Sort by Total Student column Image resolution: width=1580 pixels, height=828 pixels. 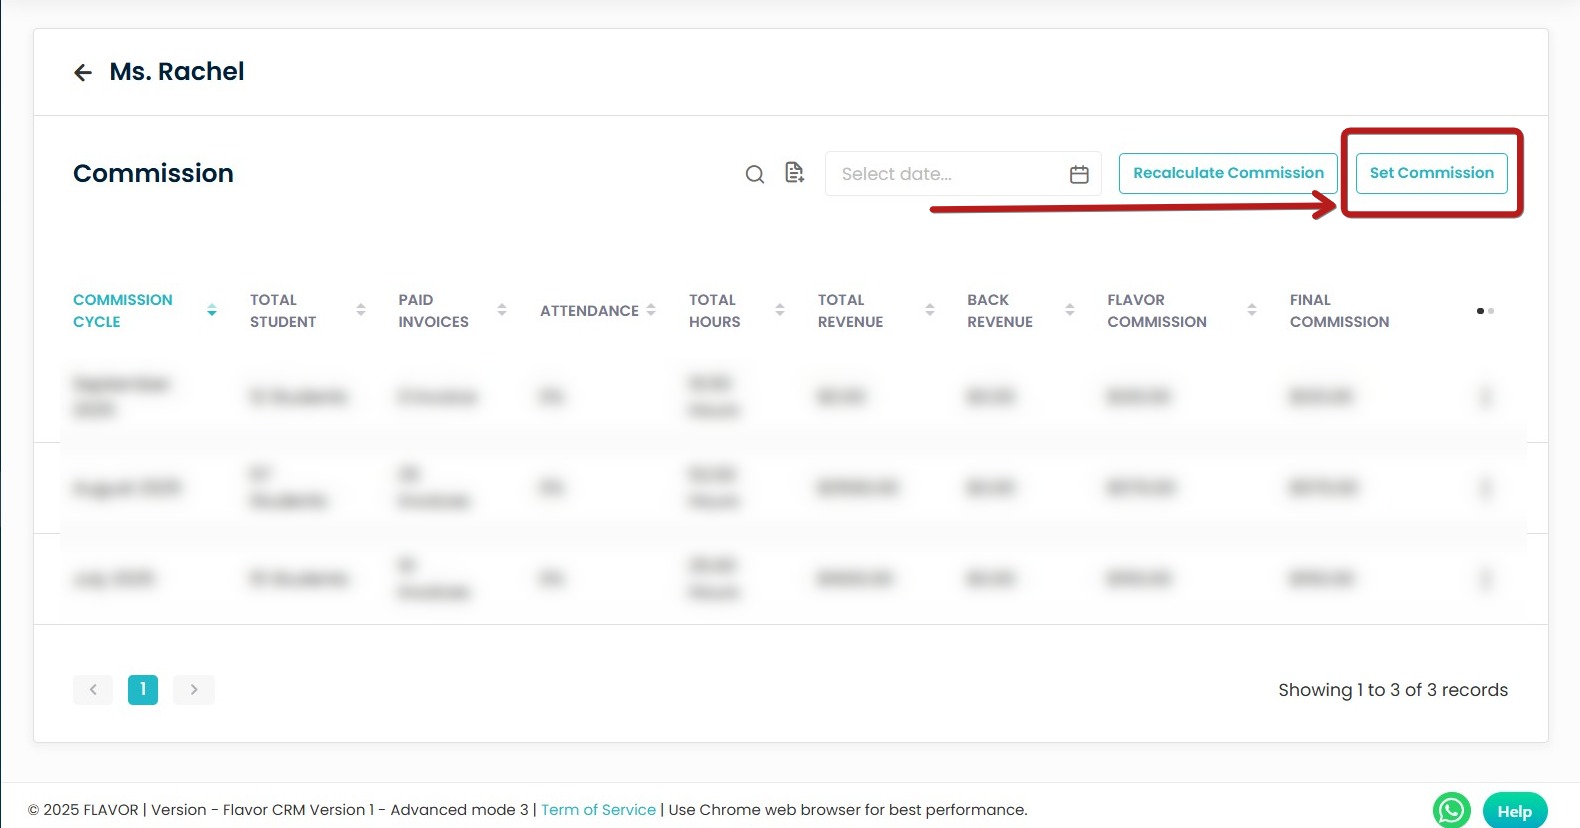[361, 311]
